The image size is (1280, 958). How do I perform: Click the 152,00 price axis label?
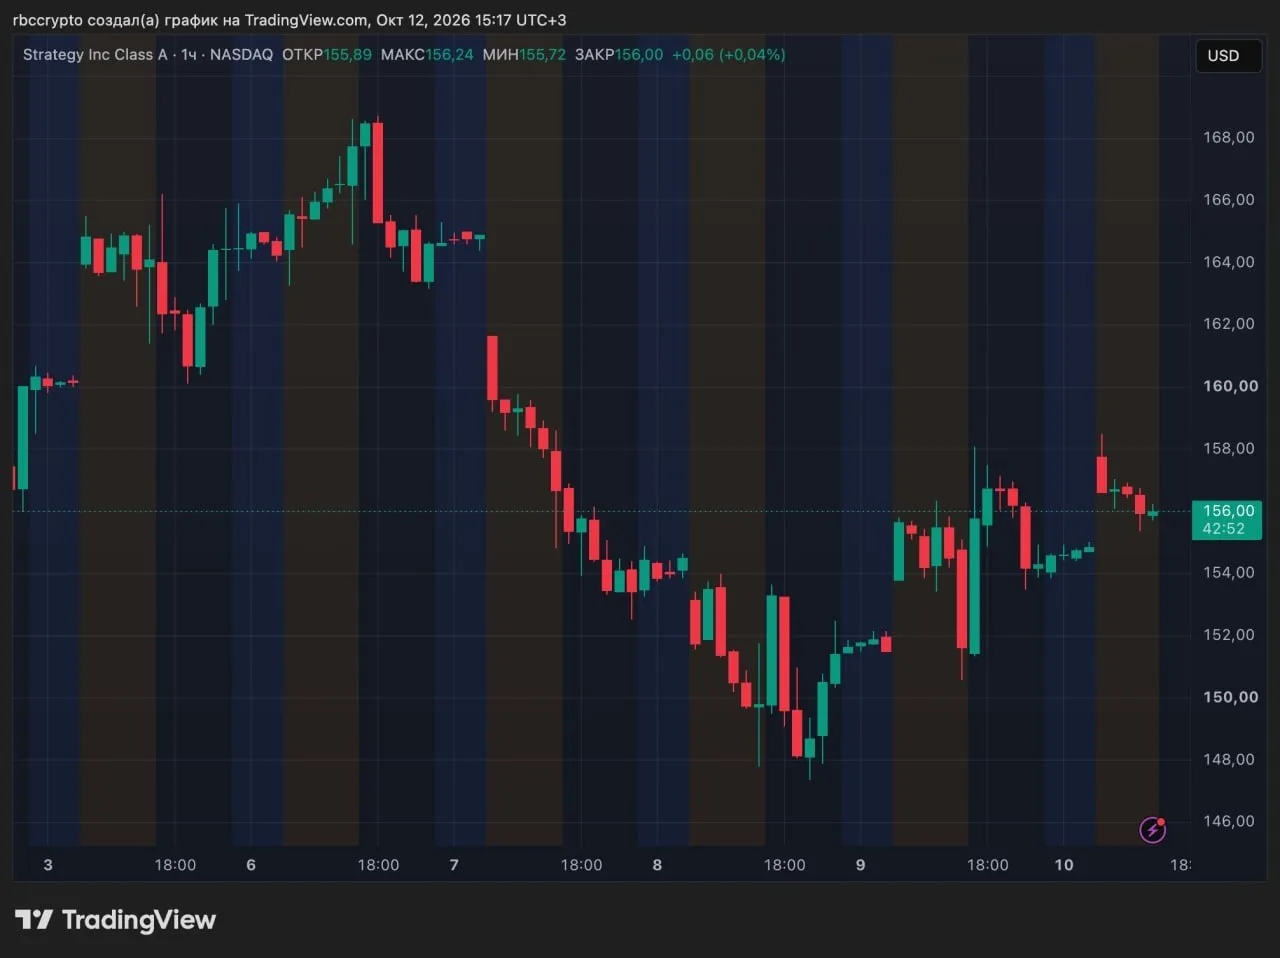[x=1229, y=634]
